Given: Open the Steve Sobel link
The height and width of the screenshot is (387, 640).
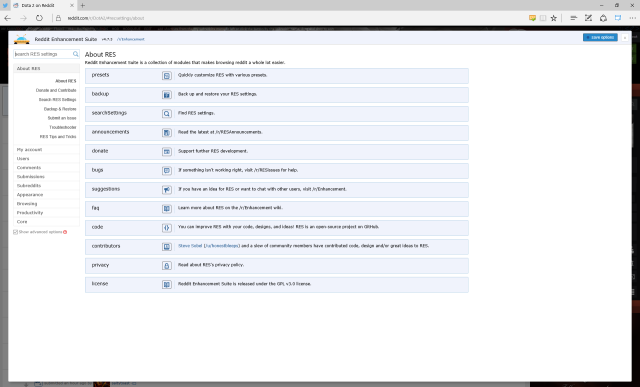Looking at the screenshot, I should click(190, 246).
